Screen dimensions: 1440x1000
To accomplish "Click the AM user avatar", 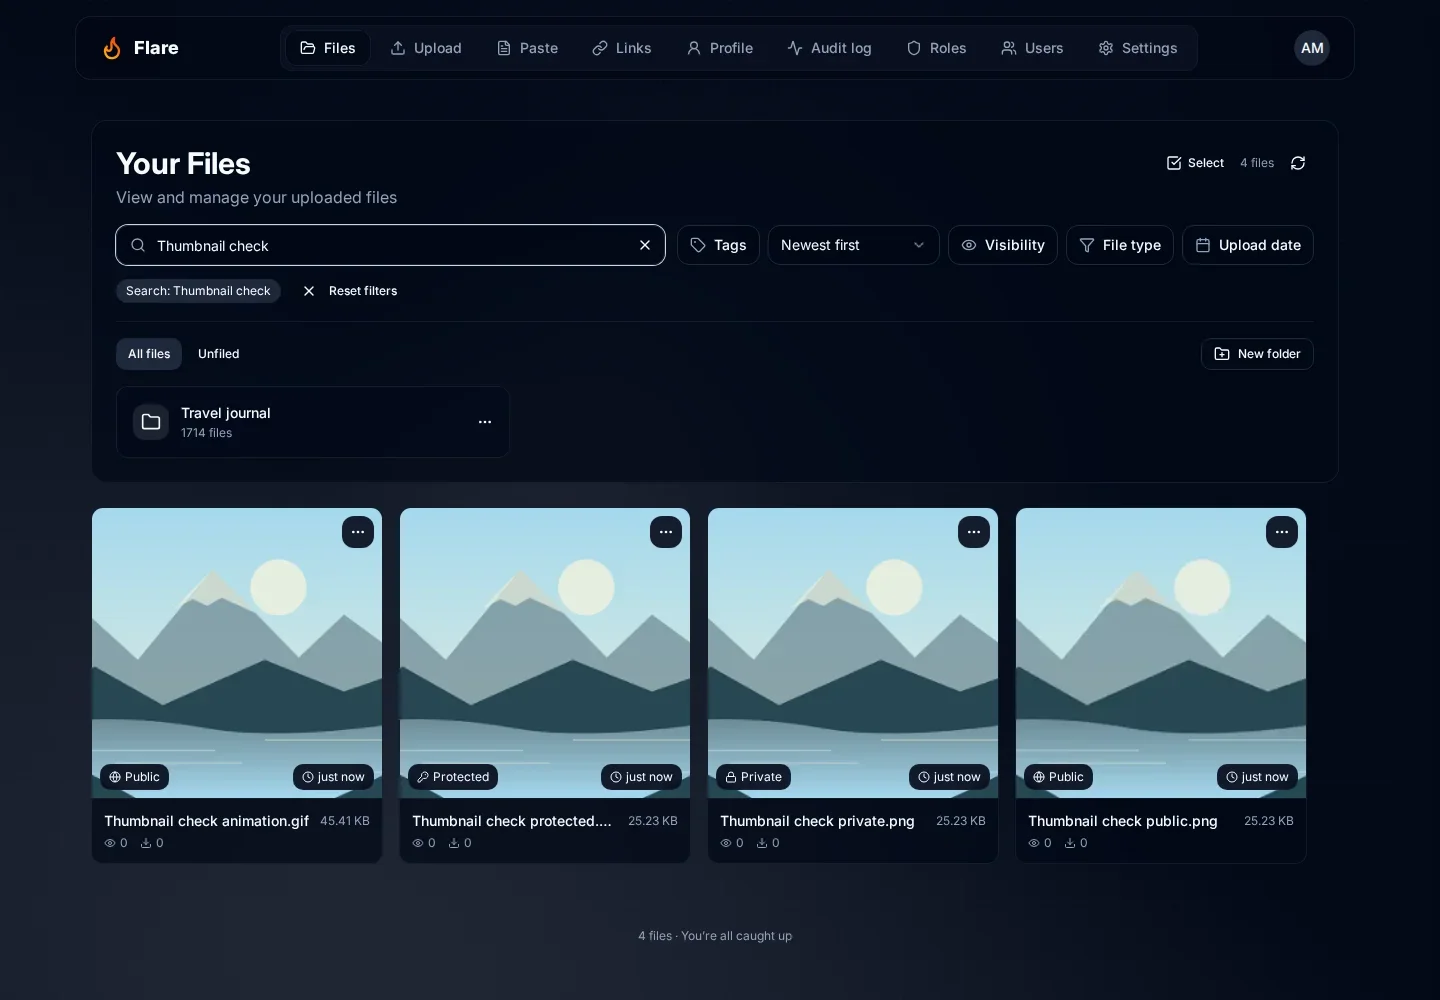I will pos(1312,48).
